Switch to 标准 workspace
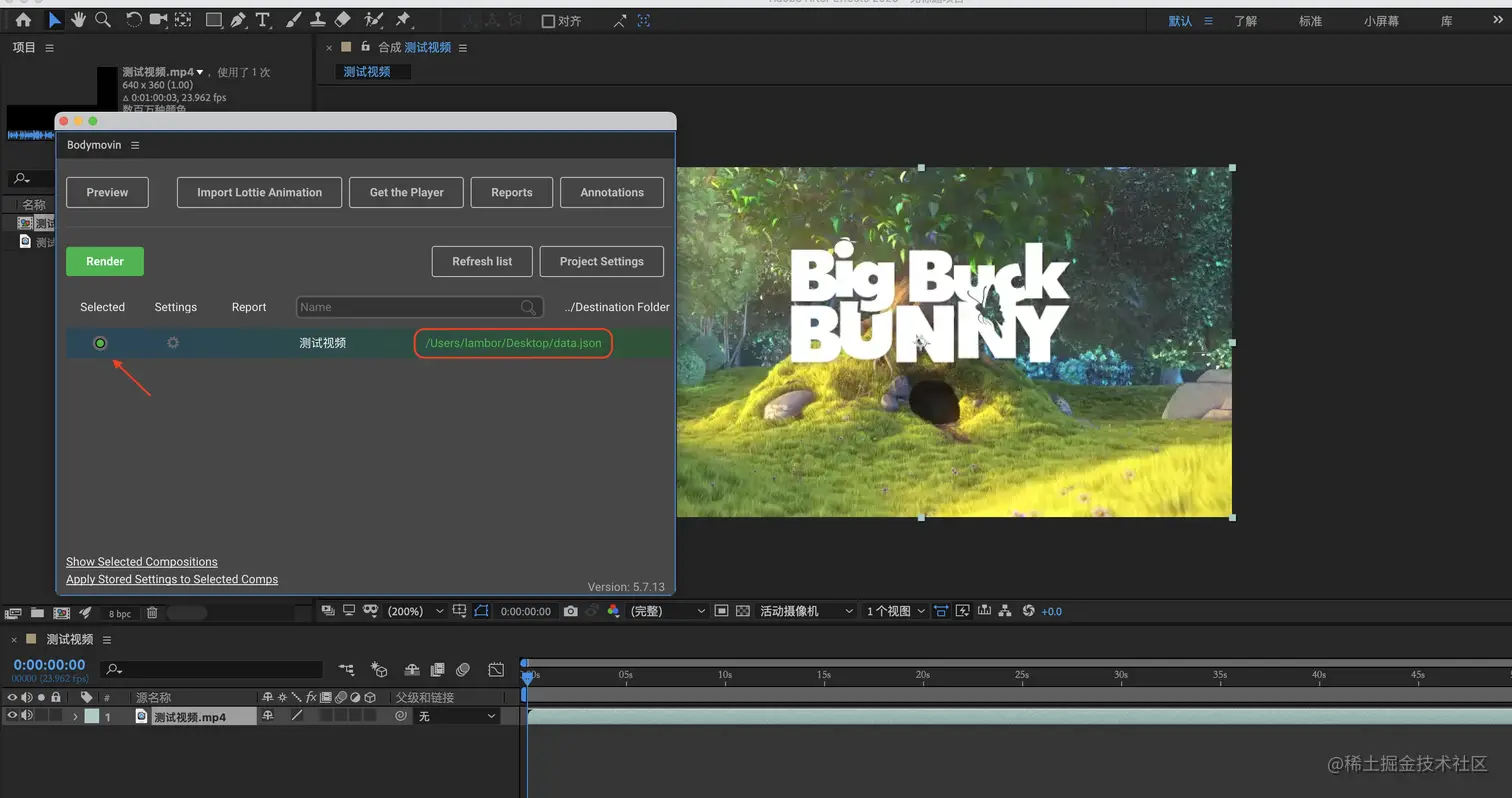The image size is (1512, 798). coord(1310,21)
